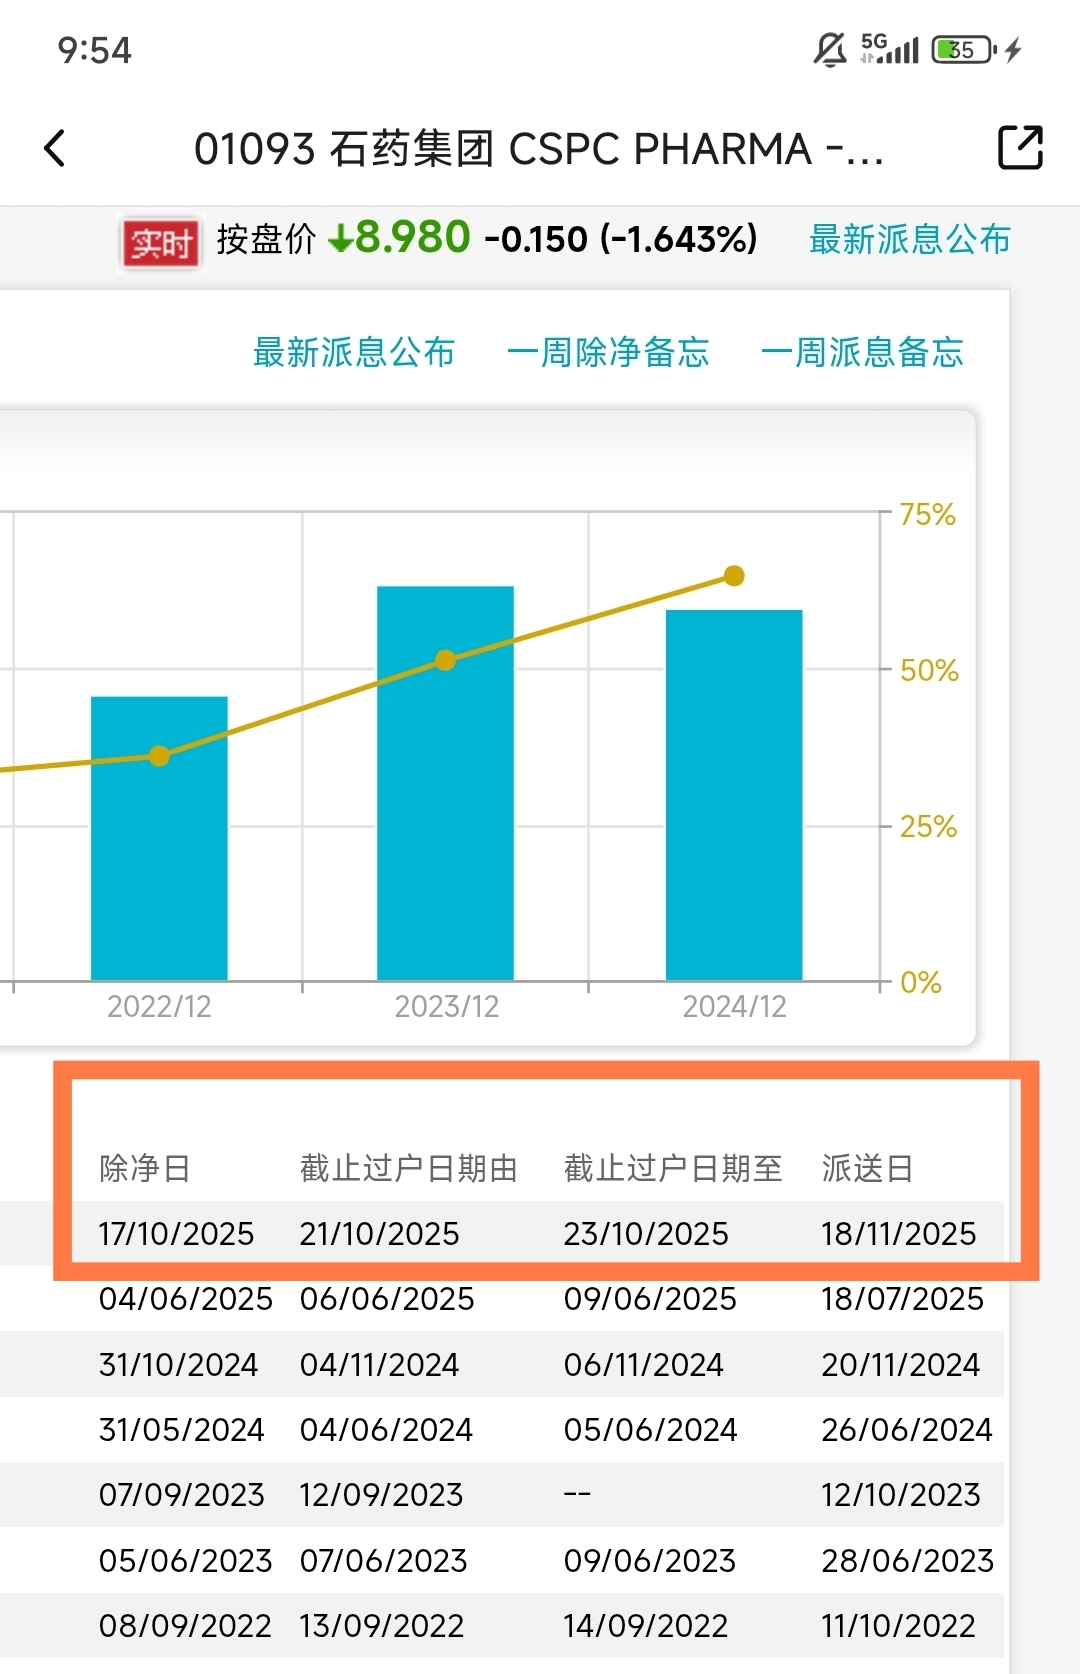Select cell 09/06/2023

[649, 1561]
